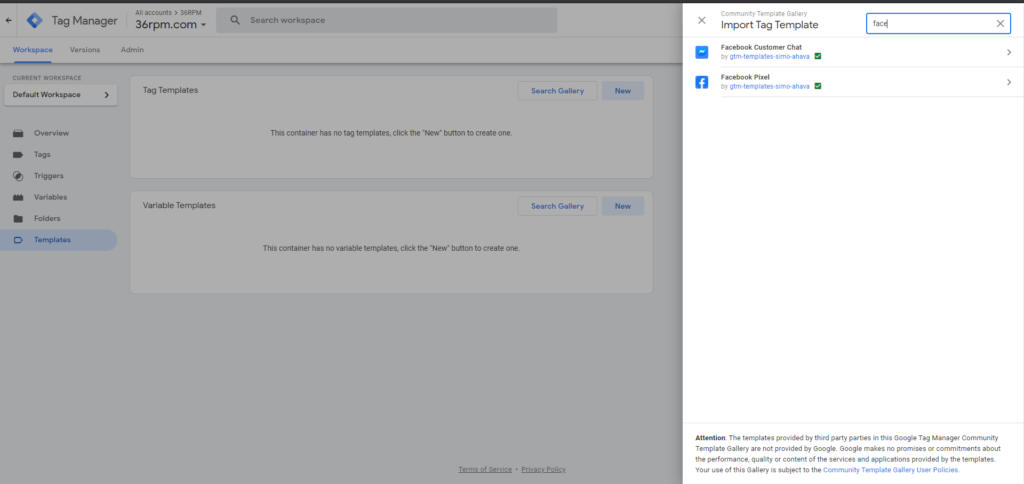Image resolution: width=1024 pixels, height=484 pixels.
Task: Click gtm-templates-simo-ahava under Facebook Customer Chat
Action: (x=770, y=56)
